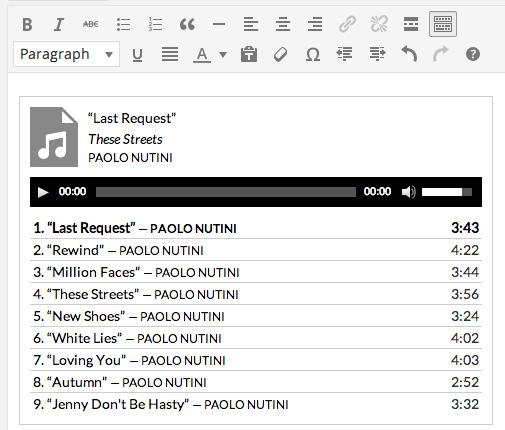Screen dimensions: 505x430
Task: Open keyboard shortcuts help
Action: pyautogui.click(x=473, y=54)
